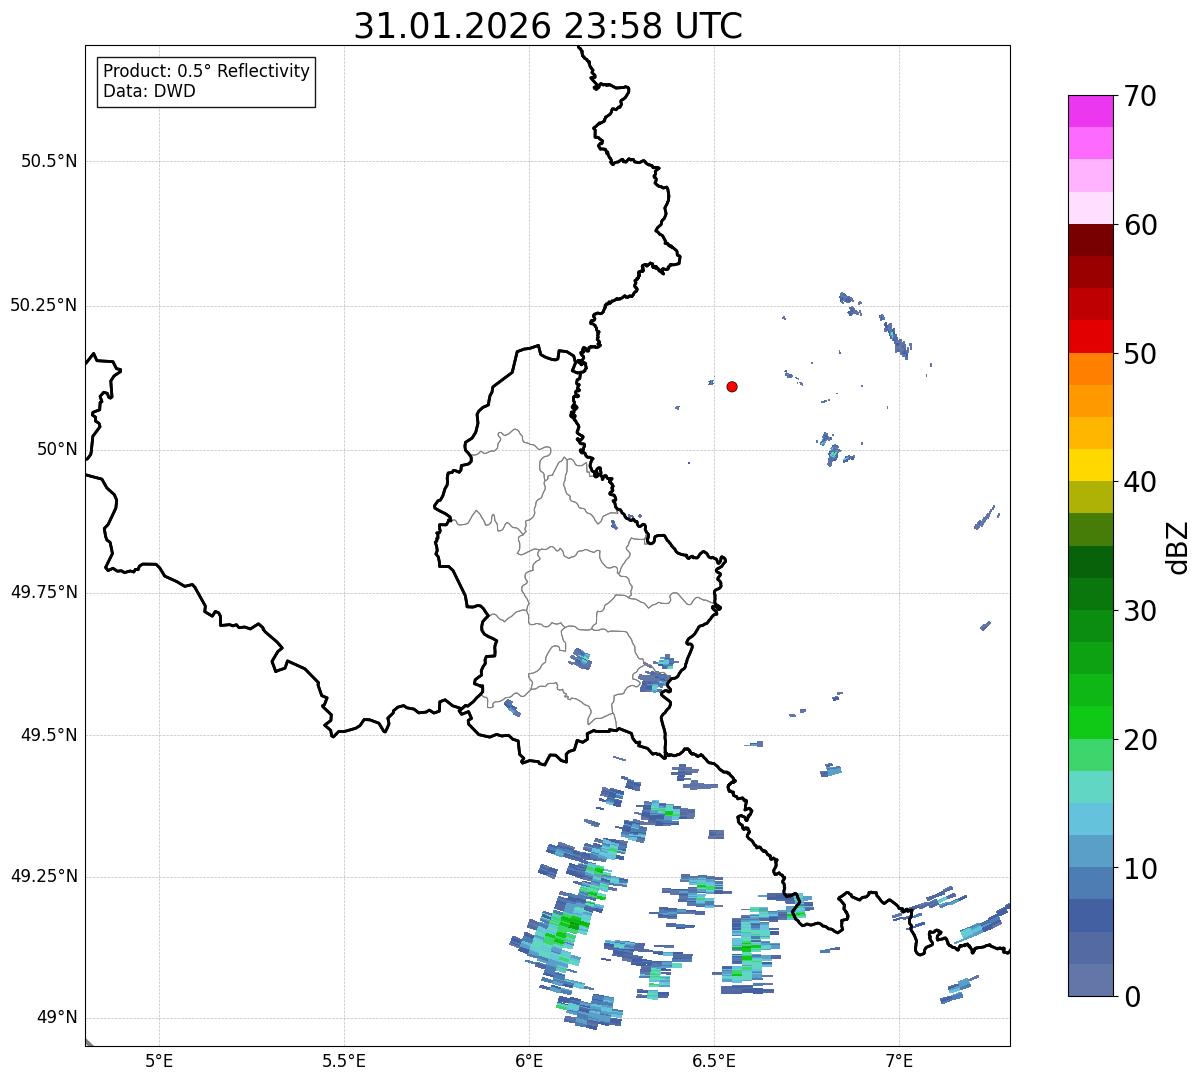
Task: Click the bright green colorbar segment above 20
Action: pos(1091,723)
